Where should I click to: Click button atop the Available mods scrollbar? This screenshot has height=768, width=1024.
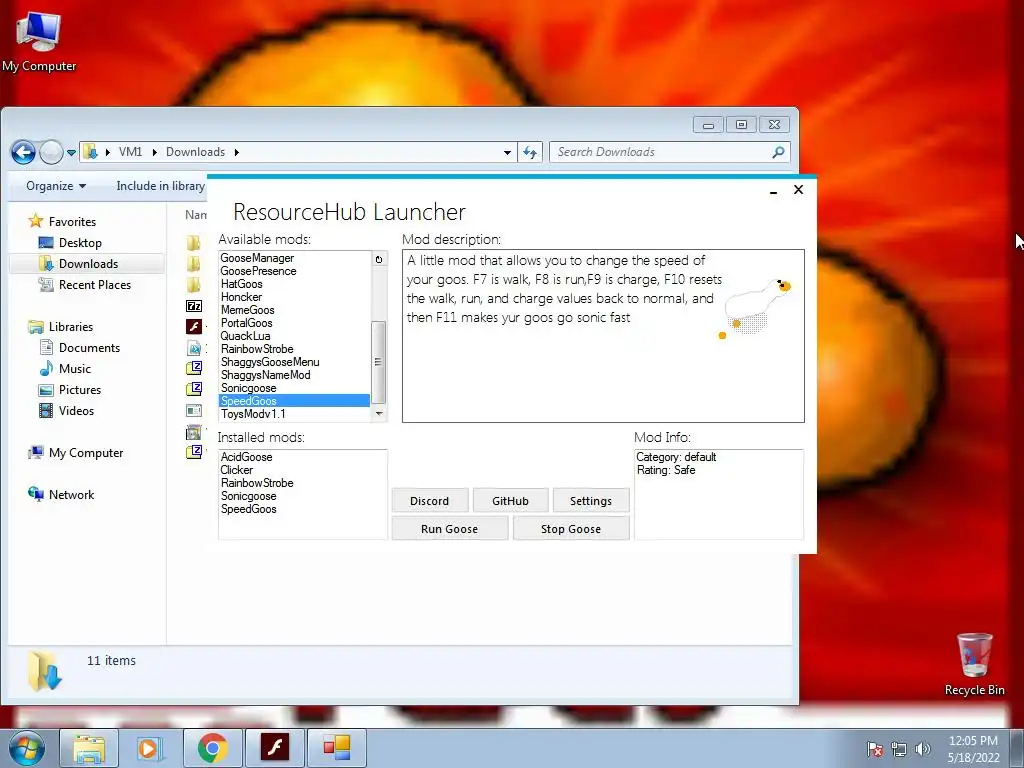click(379, 259)
